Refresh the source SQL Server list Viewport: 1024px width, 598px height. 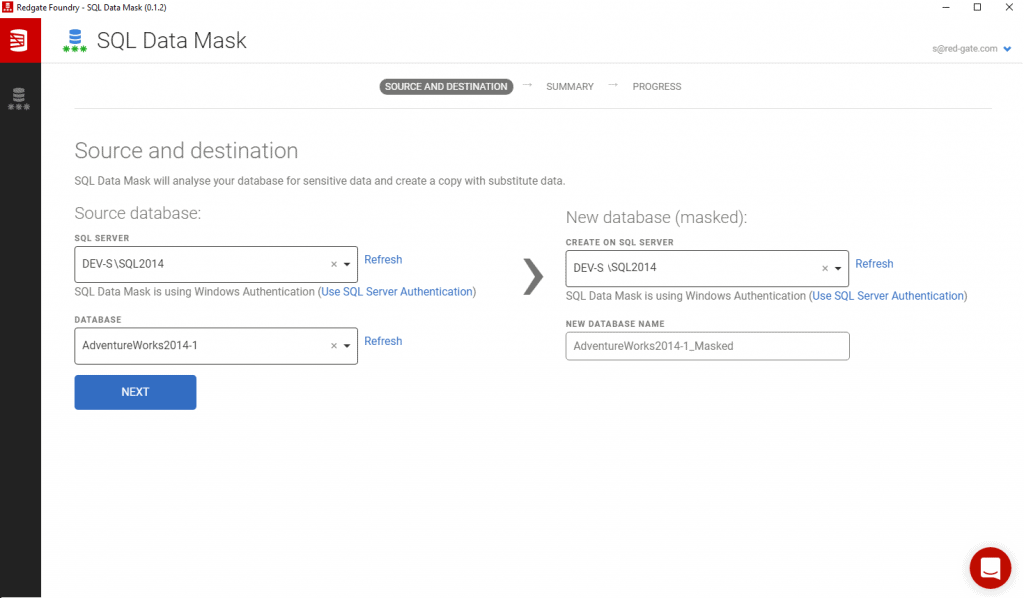coord(383,259)
